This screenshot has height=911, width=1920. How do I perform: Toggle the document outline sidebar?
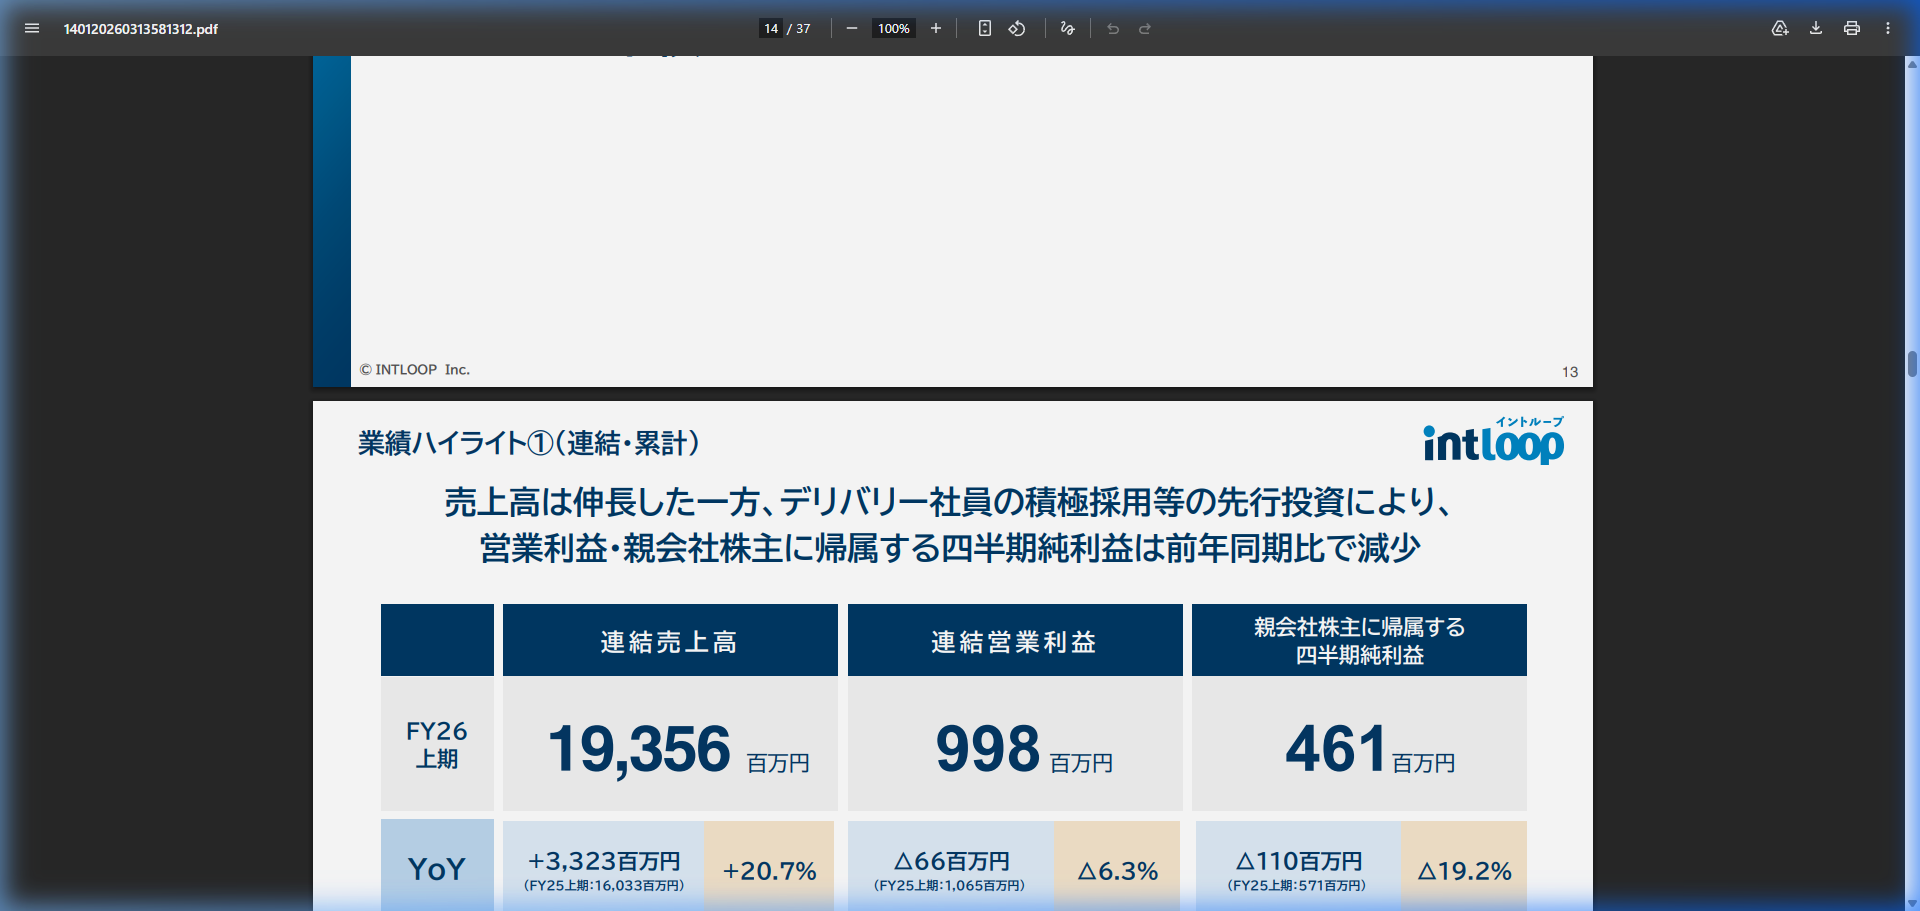(32, 29)
